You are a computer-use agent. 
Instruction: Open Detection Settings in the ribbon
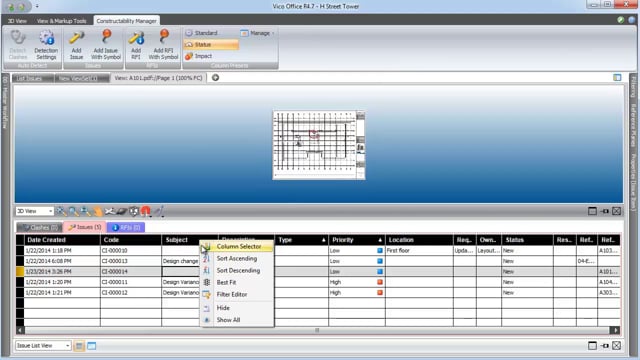(x=46, y=45)
